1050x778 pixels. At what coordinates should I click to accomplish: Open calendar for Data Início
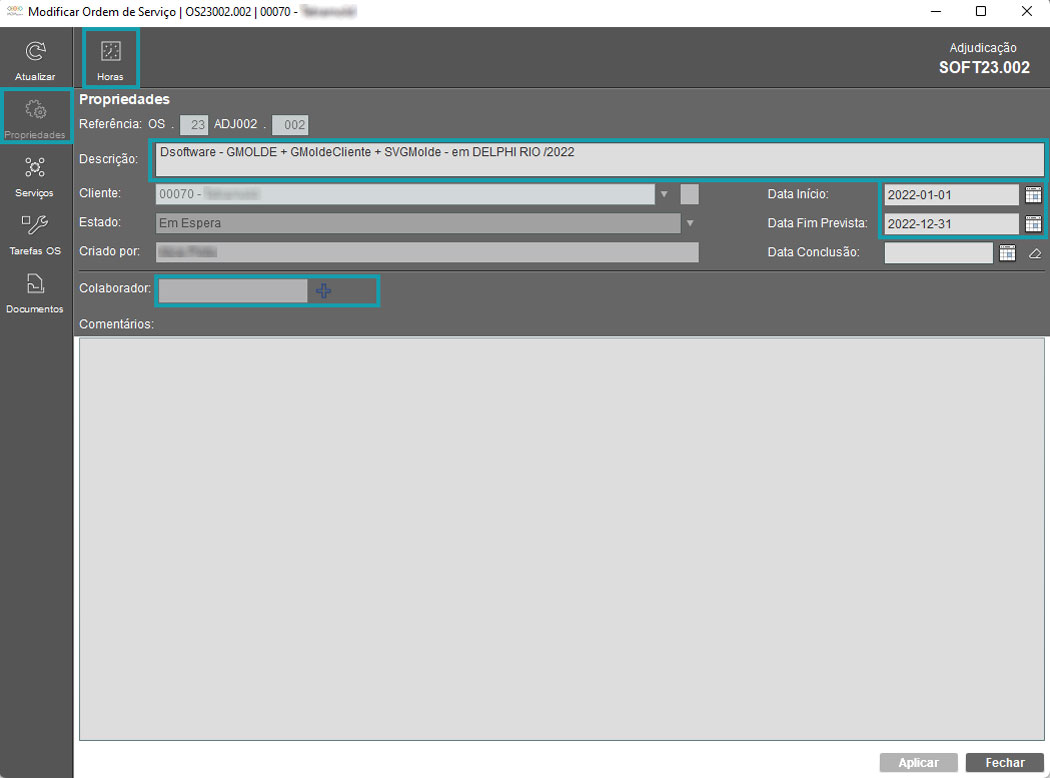pyautogui.click(x=1033, y=195)
